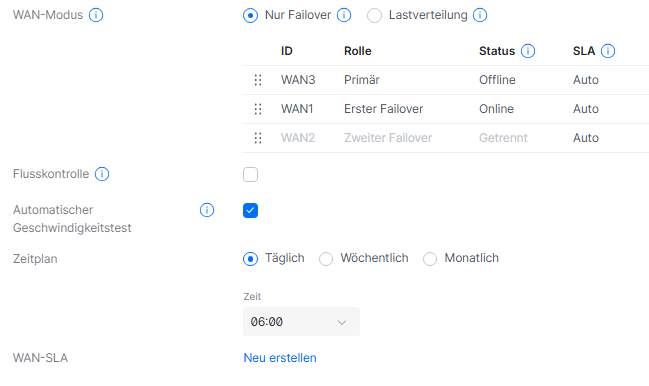
Task: Click info icon beside Lastverteilung
Action: pos(480,15)
